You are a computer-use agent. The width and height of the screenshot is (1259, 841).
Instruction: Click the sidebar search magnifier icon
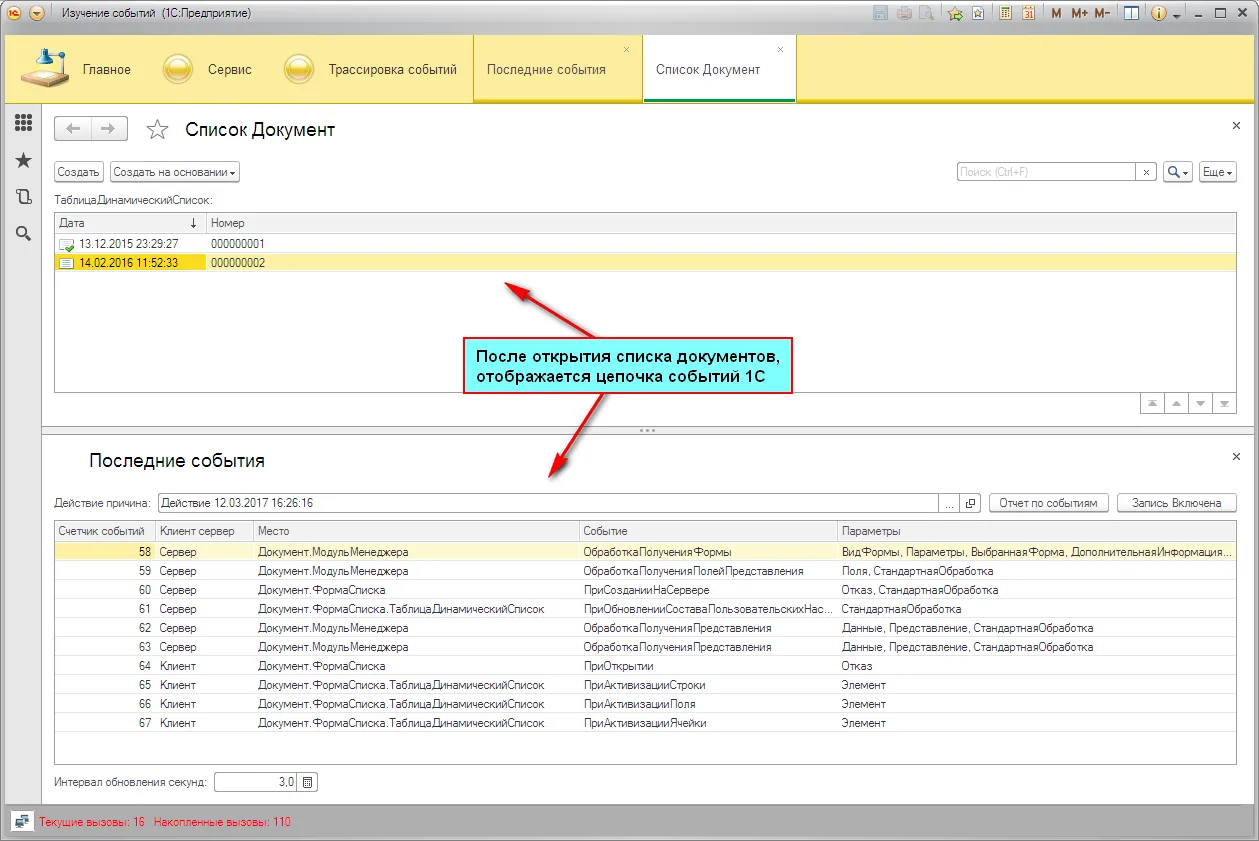tap(23, 233)
